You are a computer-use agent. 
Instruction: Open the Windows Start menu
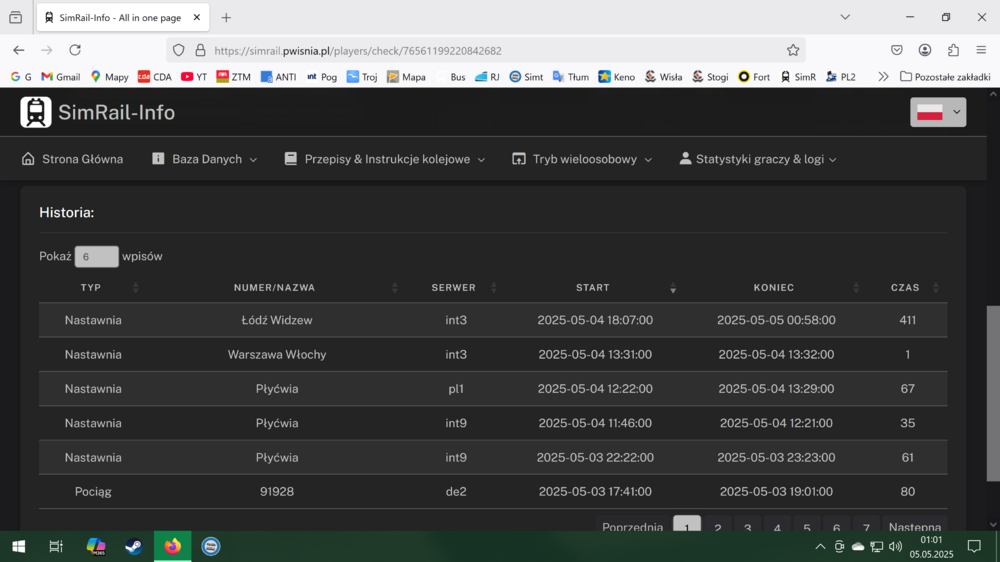(18, 546)
